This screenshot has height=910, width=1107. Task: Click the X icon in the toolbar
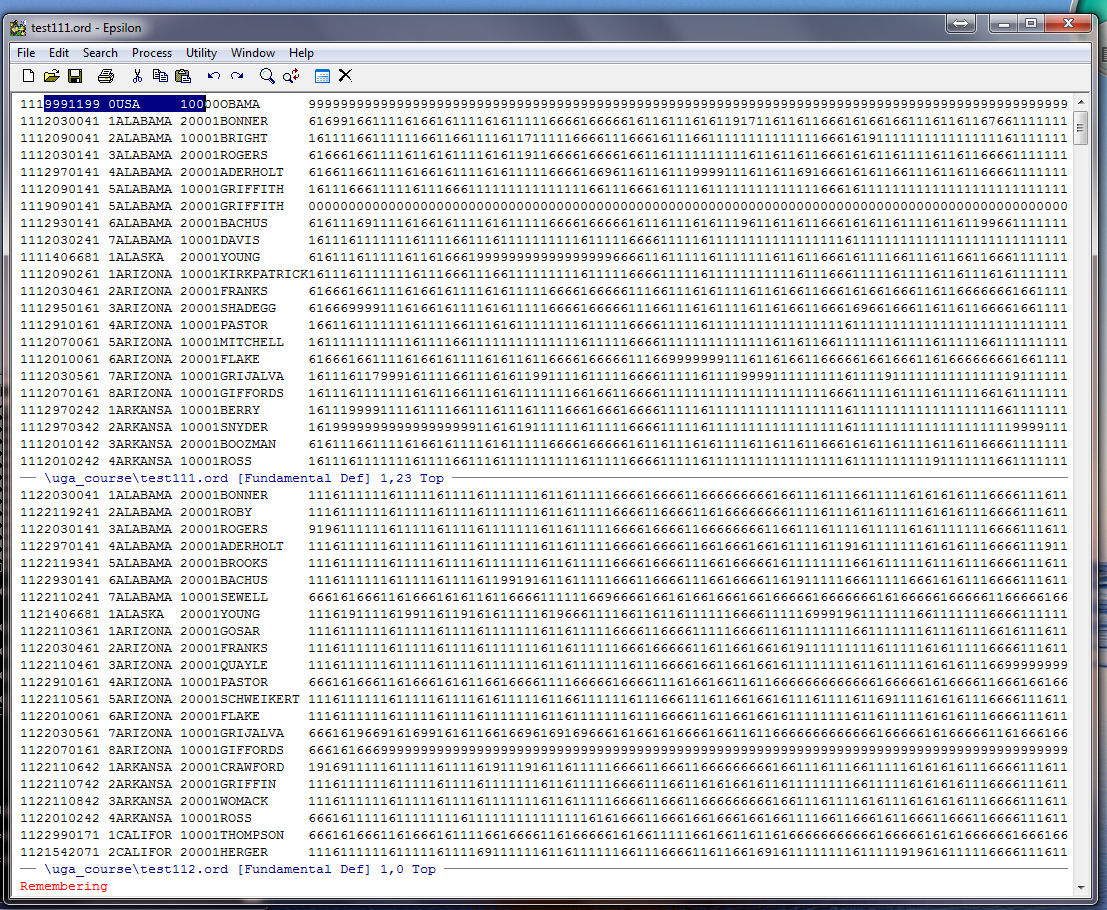click(x=345, y=76)
